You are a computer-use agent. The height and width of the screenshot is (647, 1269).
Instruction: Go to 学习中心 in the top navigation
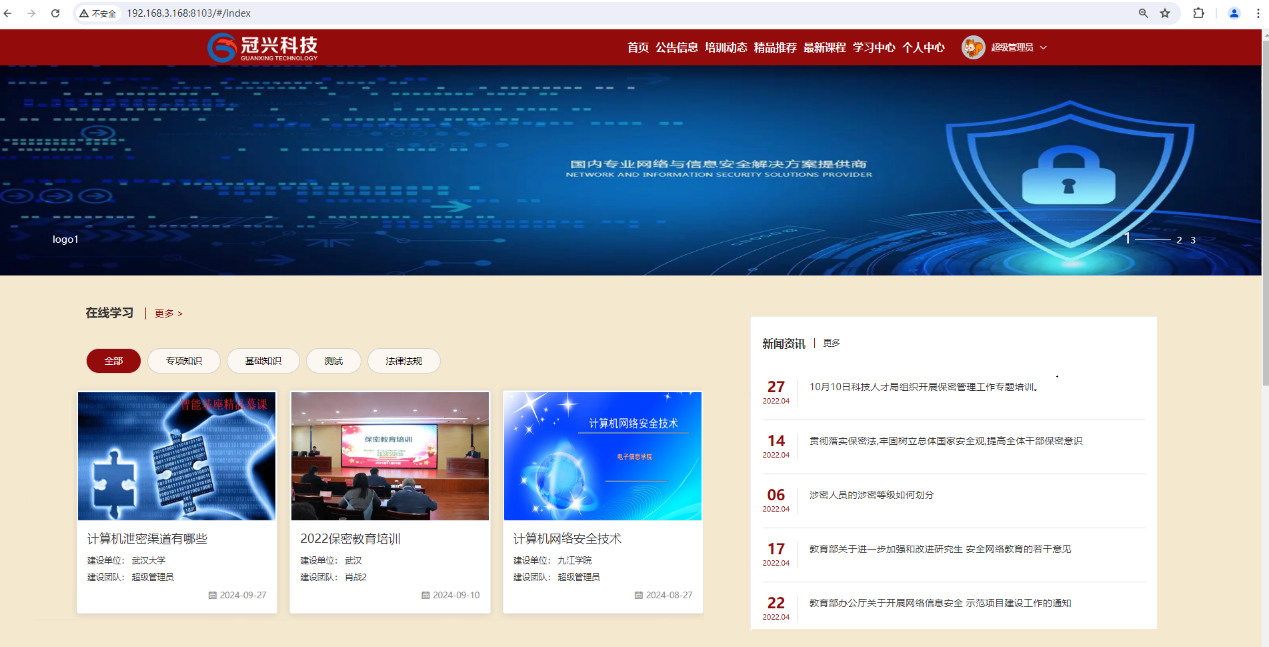[x=873, y=47]
